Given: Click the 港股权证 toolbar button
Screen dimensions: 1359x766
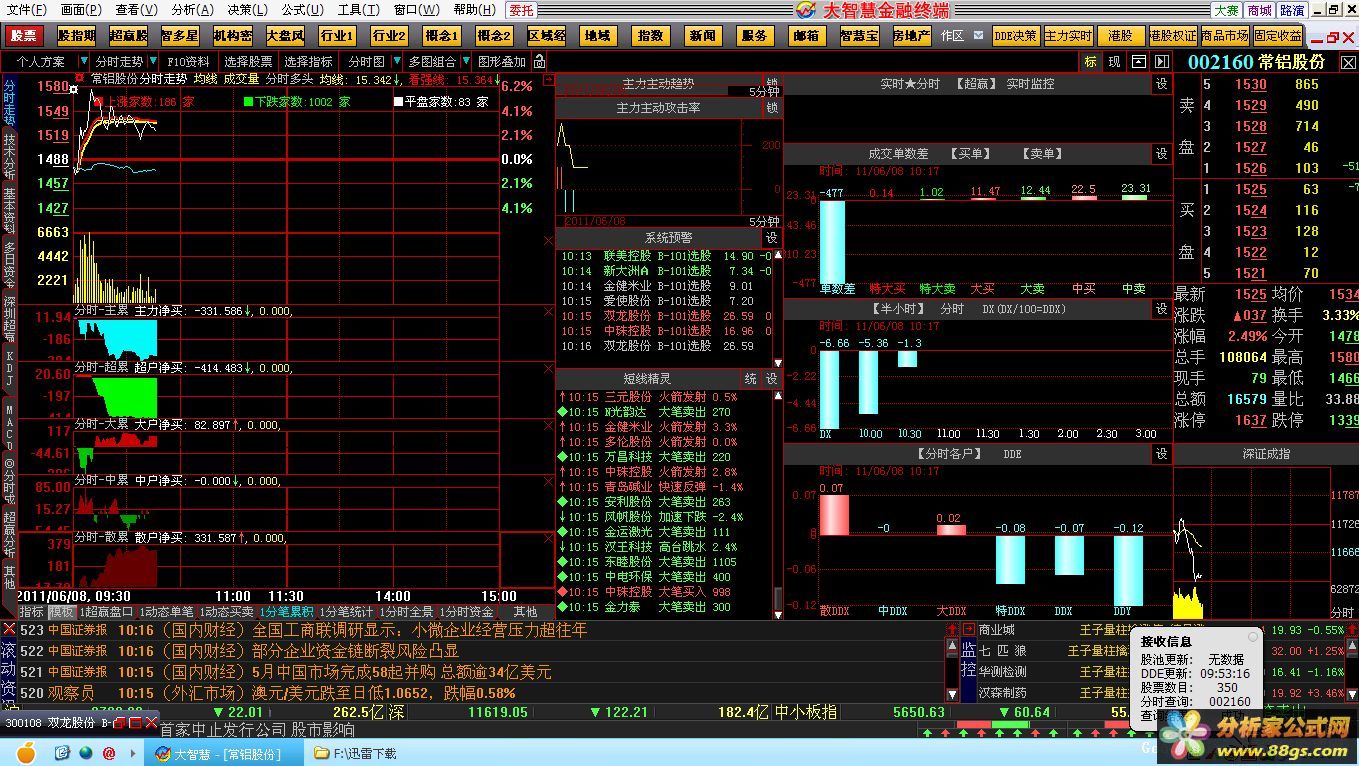Looking at the screenshot, I should click(1172, 36).
